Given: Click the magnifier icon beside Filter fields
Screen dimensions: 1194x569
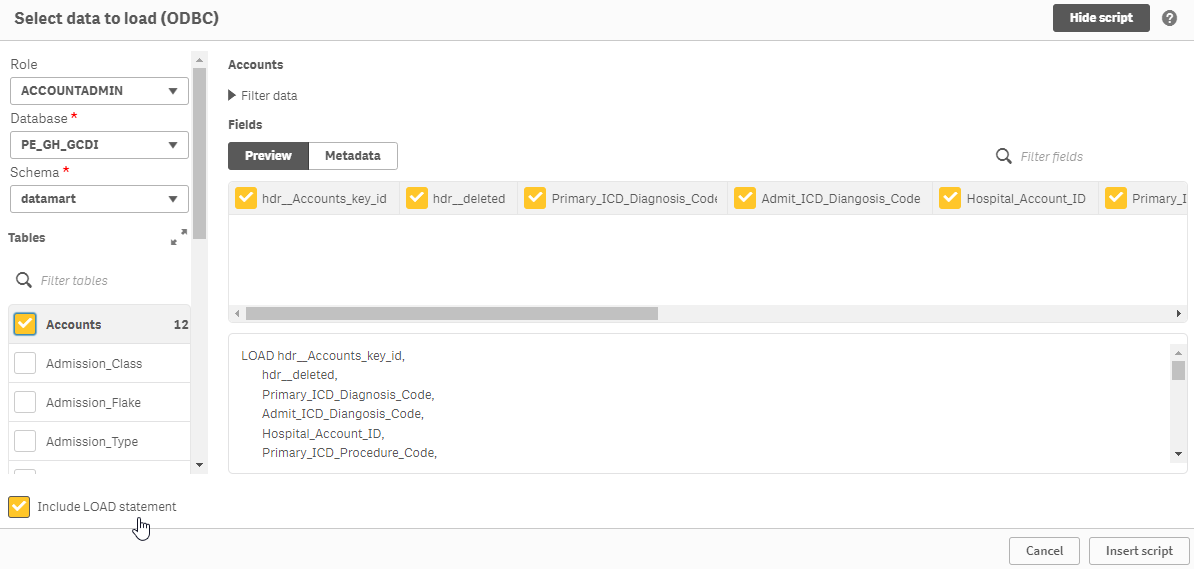Looking at the screenshot, I should pyautogui.click(x=1004, y=156).
